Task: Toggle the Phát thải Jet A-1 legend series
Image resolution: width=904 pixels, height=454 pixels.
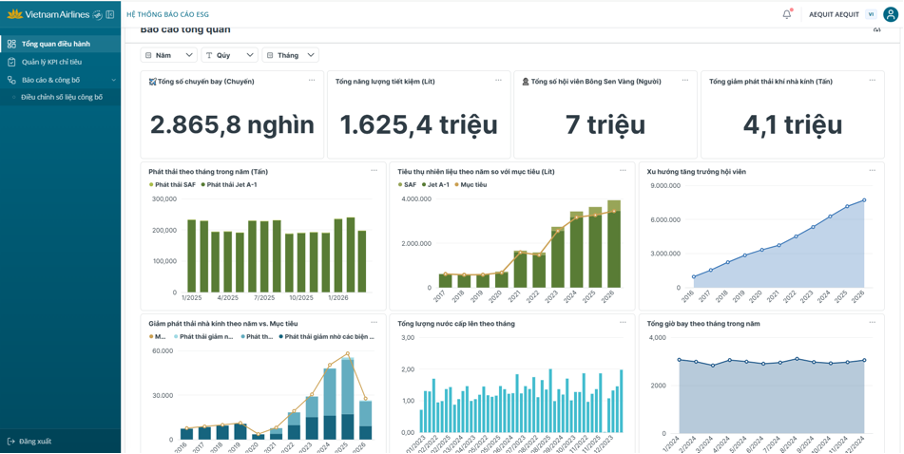Action: [228, 185]
